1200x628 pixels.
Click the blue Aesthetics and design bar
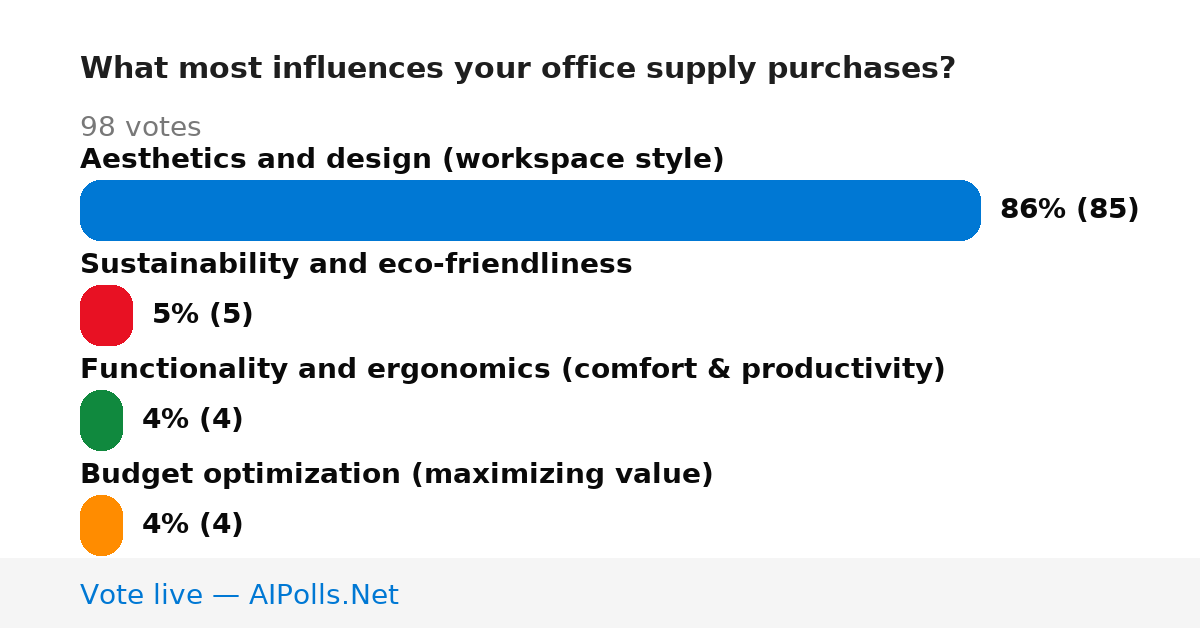(530, 210)
